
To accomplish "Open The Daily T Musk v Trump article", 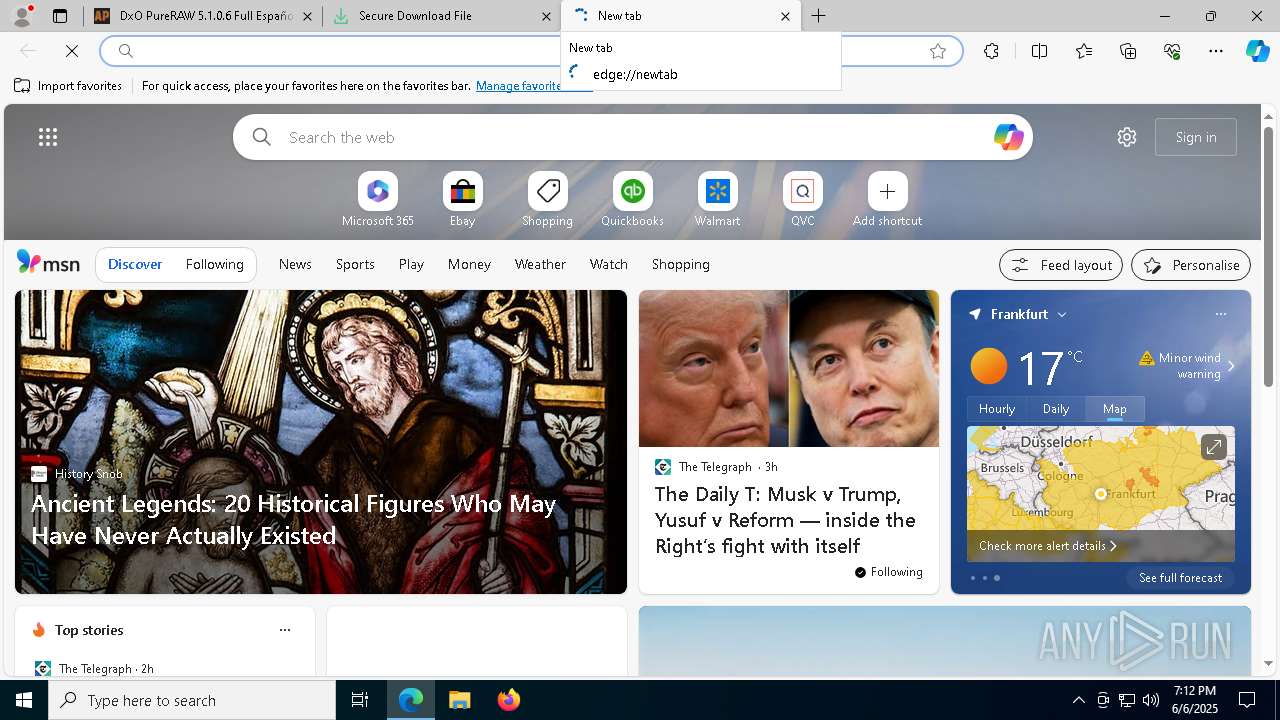I will pos(785,520).
